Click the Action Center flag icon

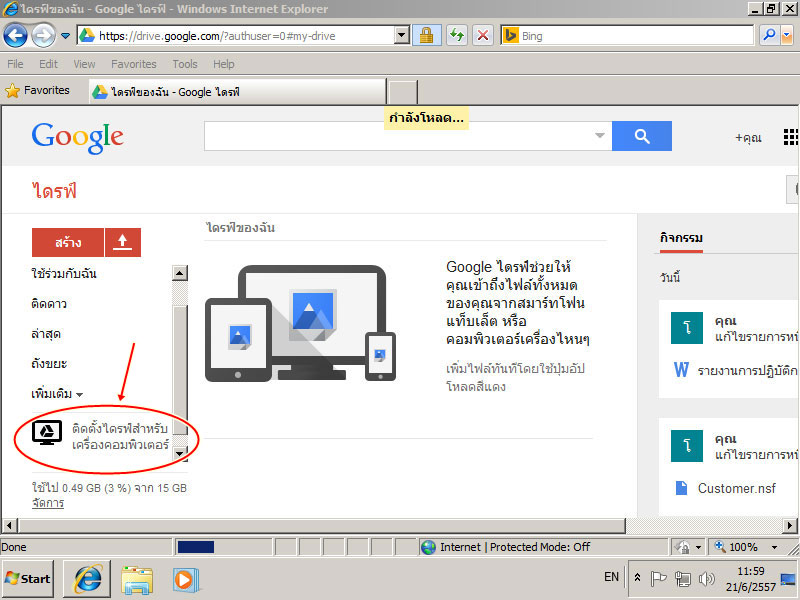(658, 579)
